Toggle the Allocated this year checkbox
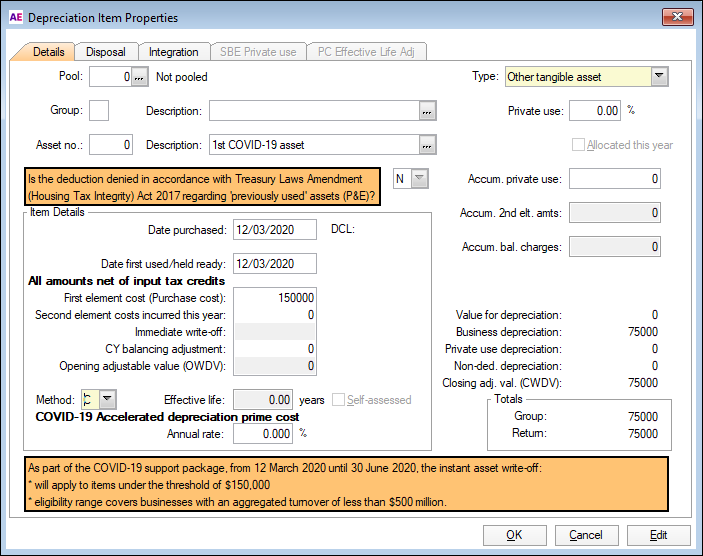The height and width of the screenshot is (556, 703). [x=578, y=145]
